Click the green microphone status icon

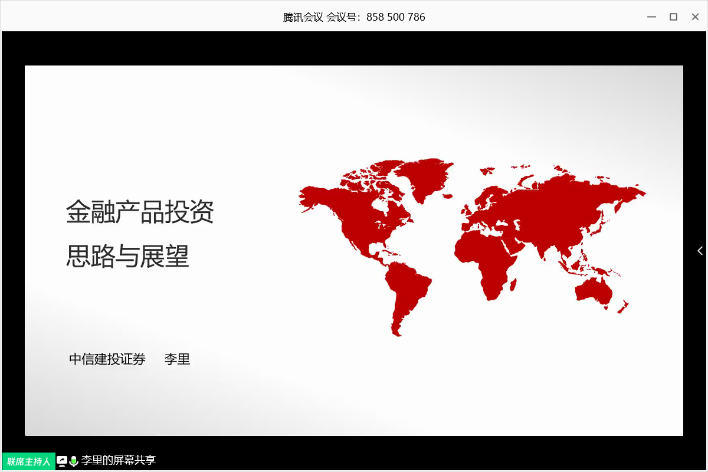pyautogui.click(x=74, y=460)
